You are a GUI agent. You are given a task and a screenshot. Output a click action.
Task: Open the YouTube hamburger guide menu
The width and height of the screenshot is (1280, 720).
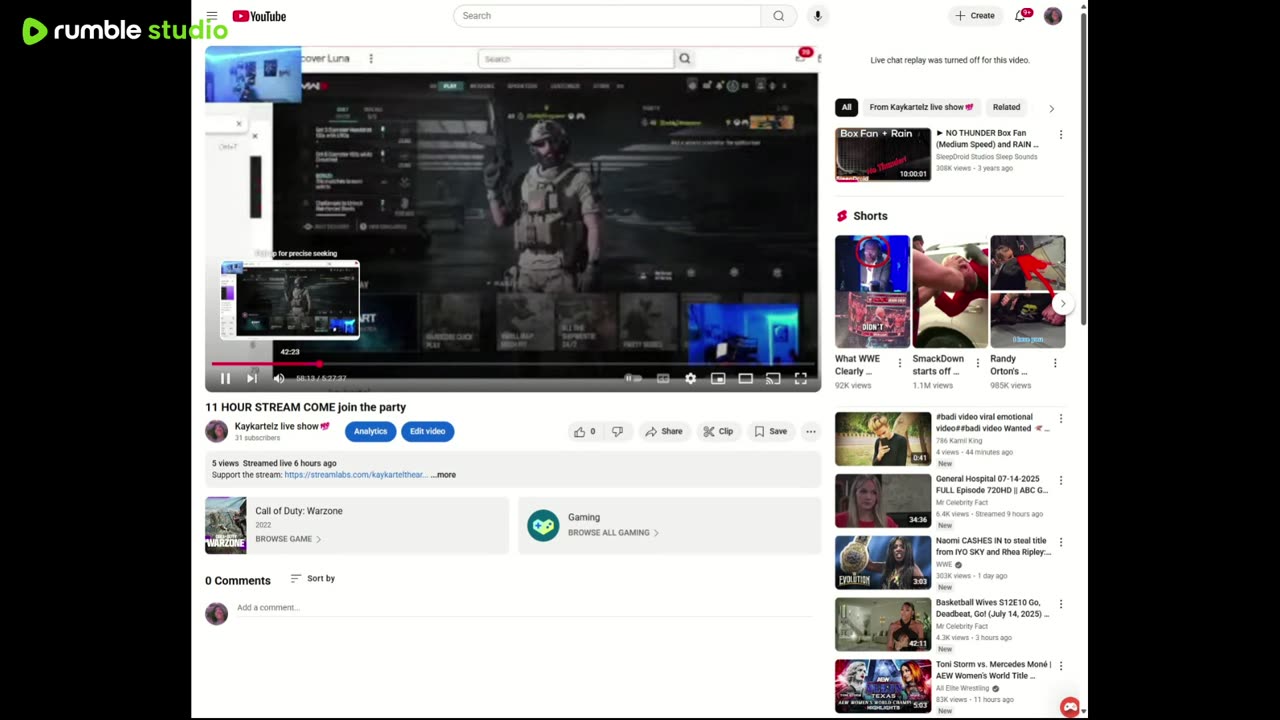click(x=212, y=16)
